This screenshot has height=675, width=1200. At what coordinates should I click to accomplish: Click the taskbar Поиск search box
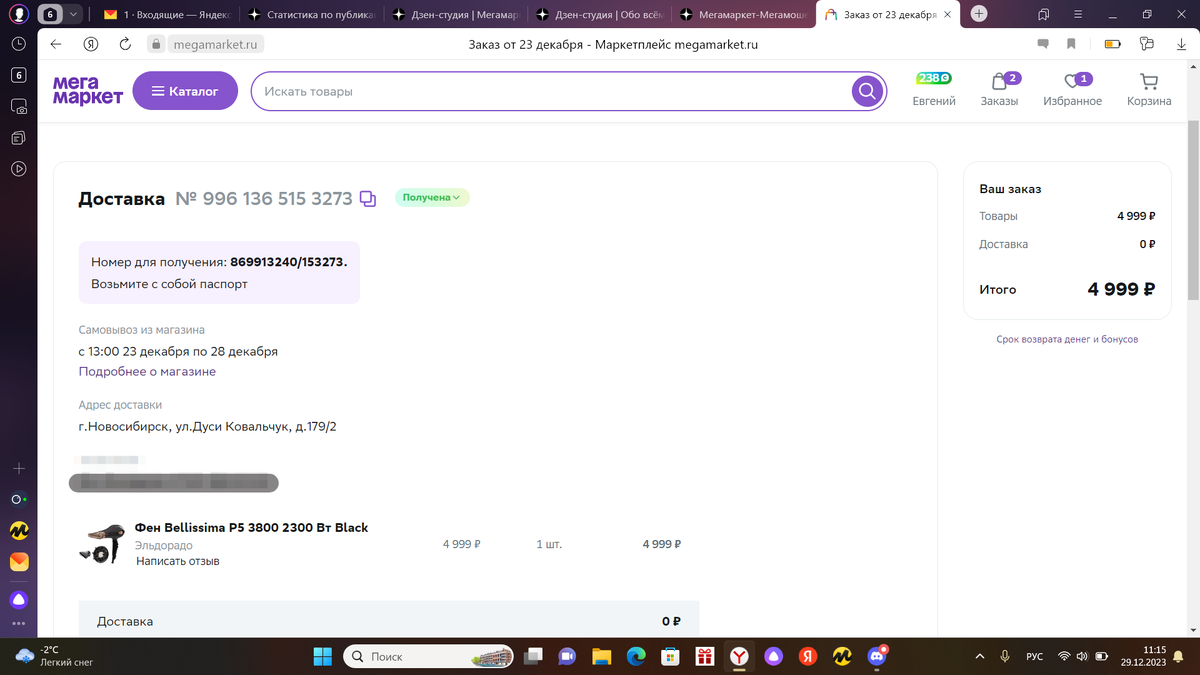point(428,656)
